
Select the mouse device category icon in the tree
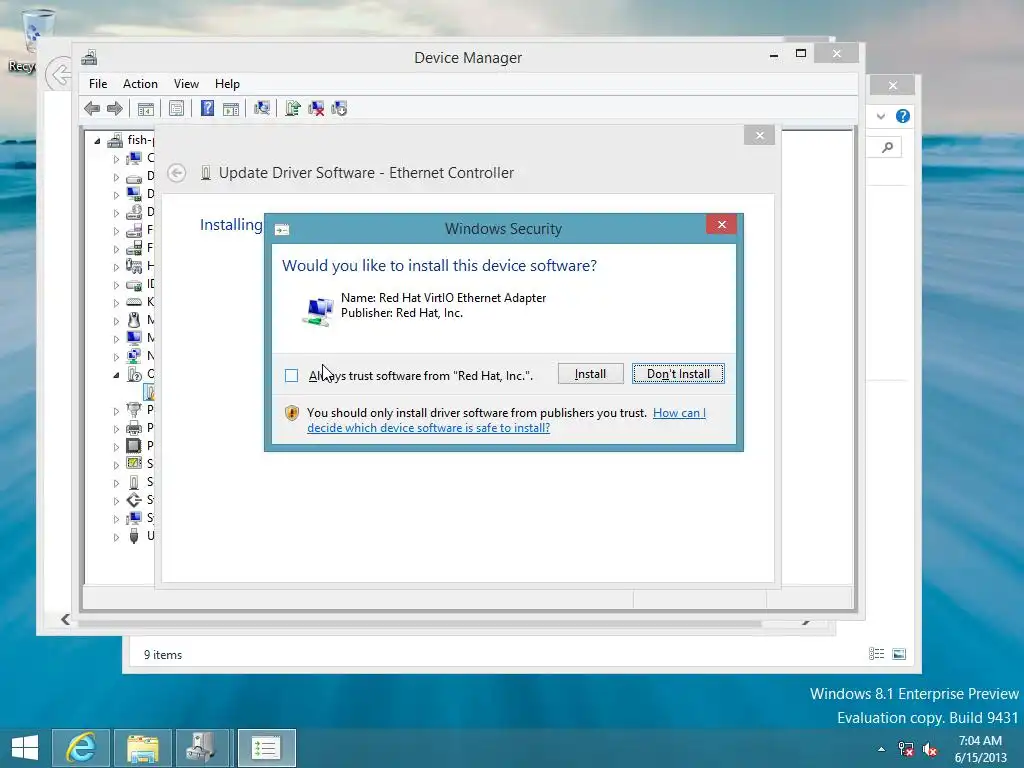[134, 320]
